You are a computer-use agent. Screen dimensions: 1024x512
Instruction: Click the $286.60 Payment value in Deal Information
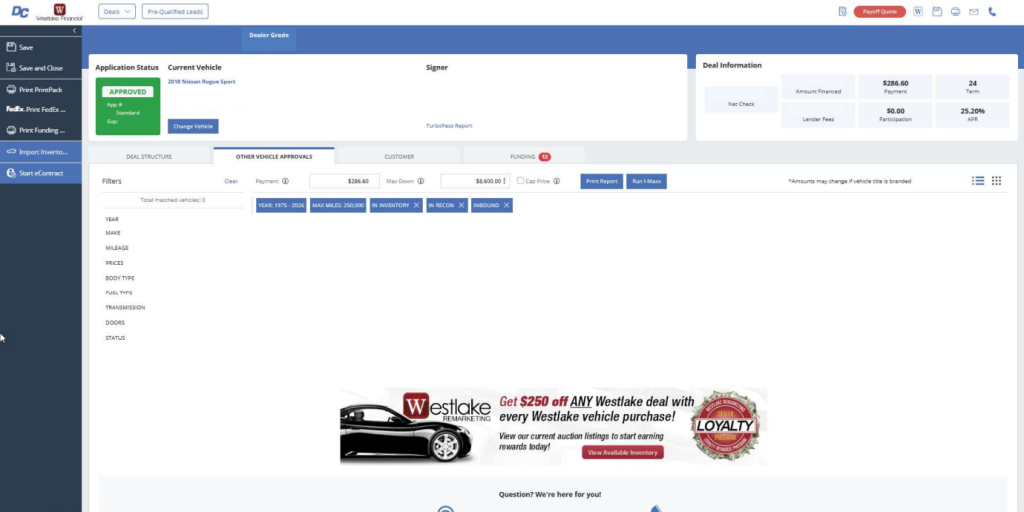tap(895, 84)
